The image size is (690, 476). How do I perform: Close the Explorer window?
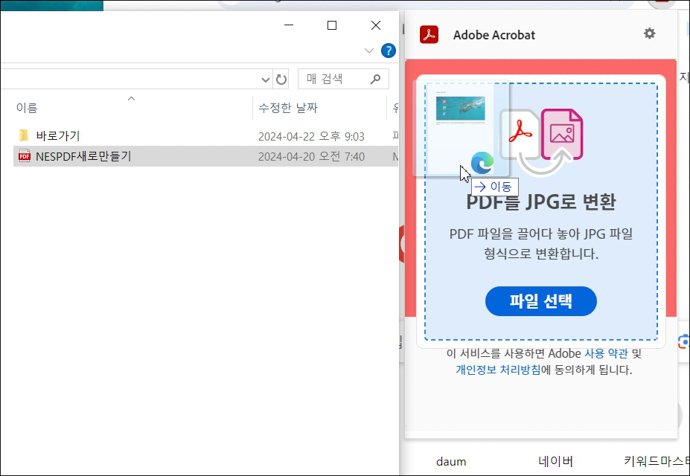tap(375, 26)
